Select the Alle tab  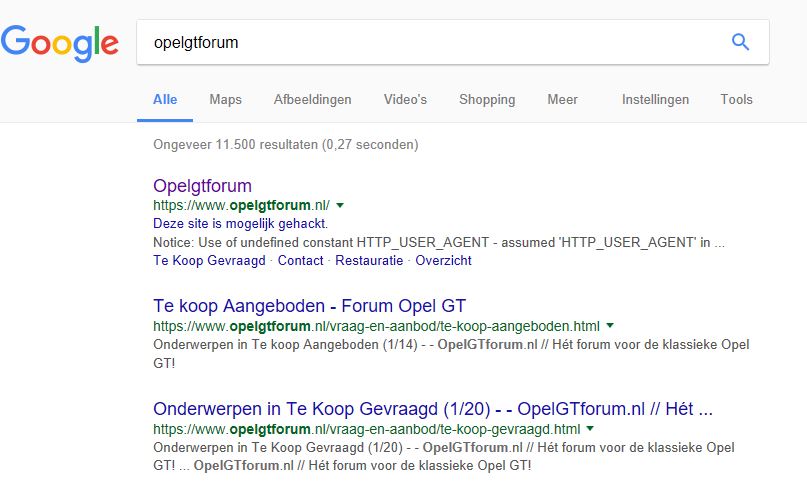pyautogui.click(x=165, y=100)
